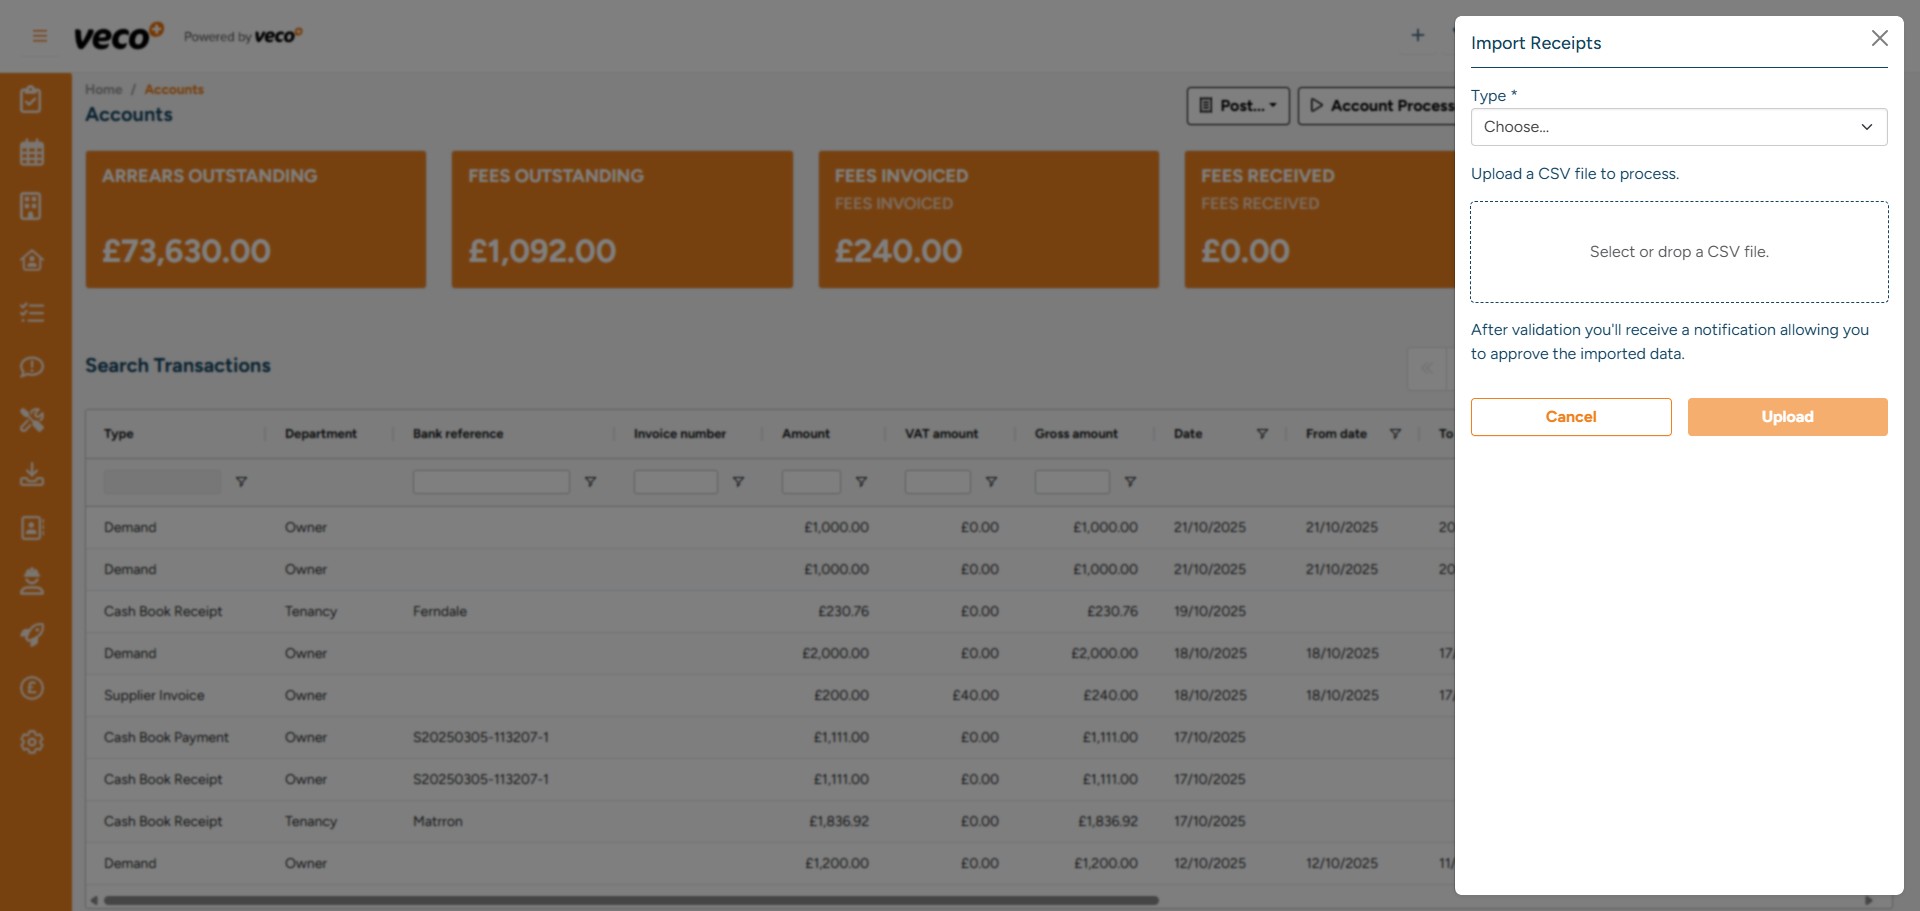
Task: Open the Date column filter
Action: pos(1262,434)
